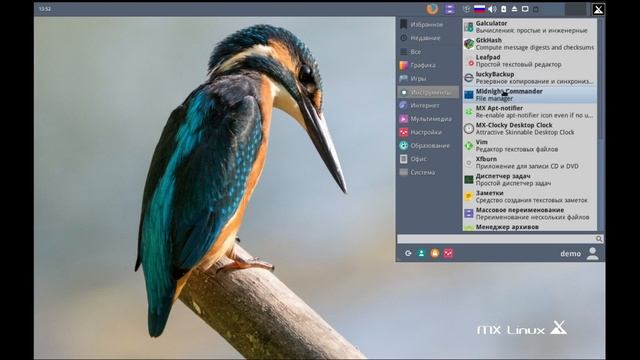Click the log out arrow icon
Image resolution: width=640 pixels, height=360 pixels.
[408, 253]
